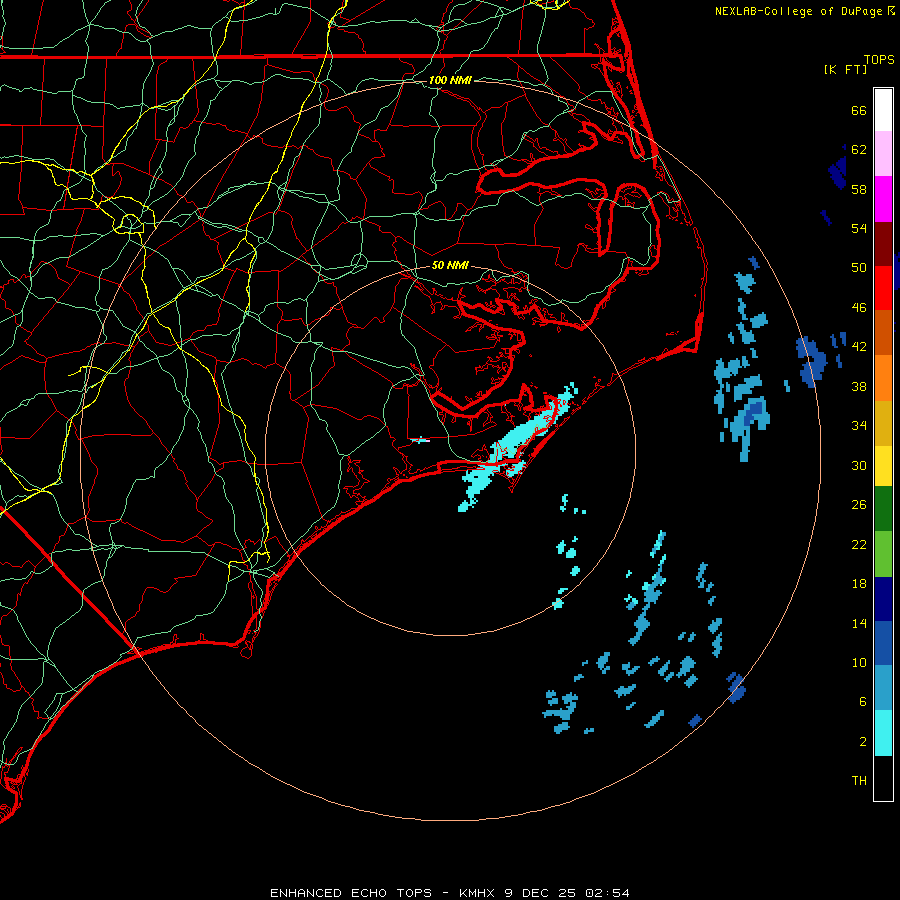The width and height of the screenshot is (900, 900).
Task: Click the light pink 62 K FT swatch
Action: (x=883, y=154)
